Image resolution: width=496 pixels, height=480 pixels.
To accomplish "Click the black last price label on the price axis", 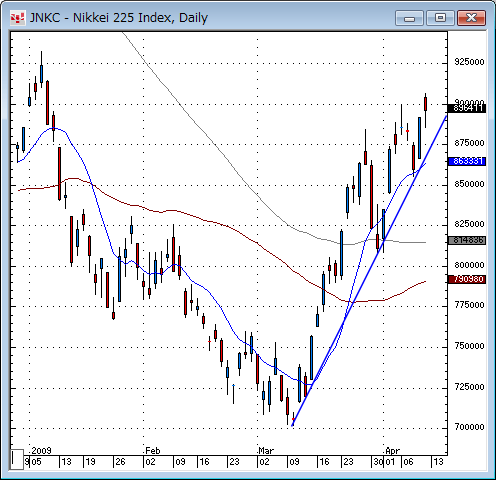I will [467, 108].
